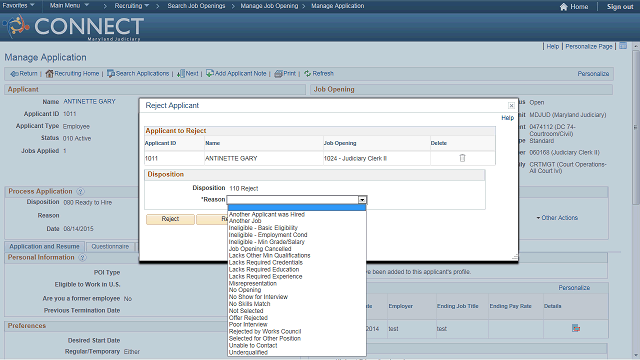
Task: Choose 'Job Opening Cancelled' option
Action: [x=260, y=249]
